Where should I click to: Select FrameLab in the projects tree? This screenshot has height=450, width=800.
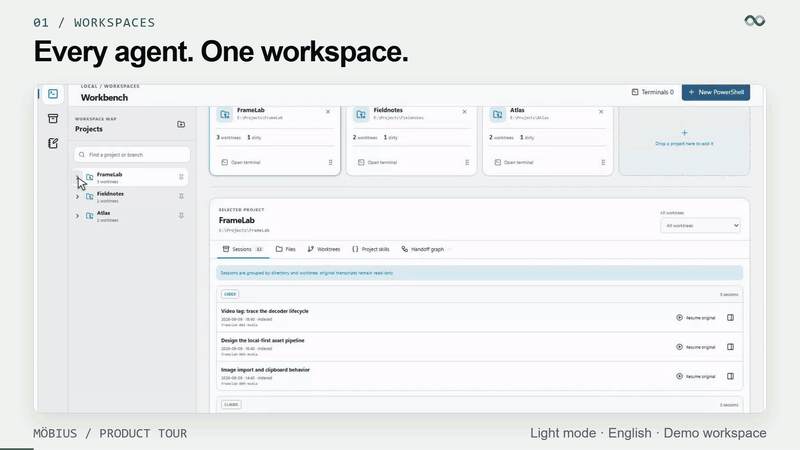(x=131, y=177)
